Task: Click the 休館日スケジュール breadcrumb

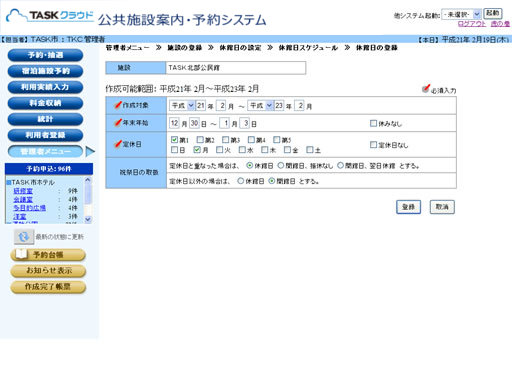Action: pos(308,48)
